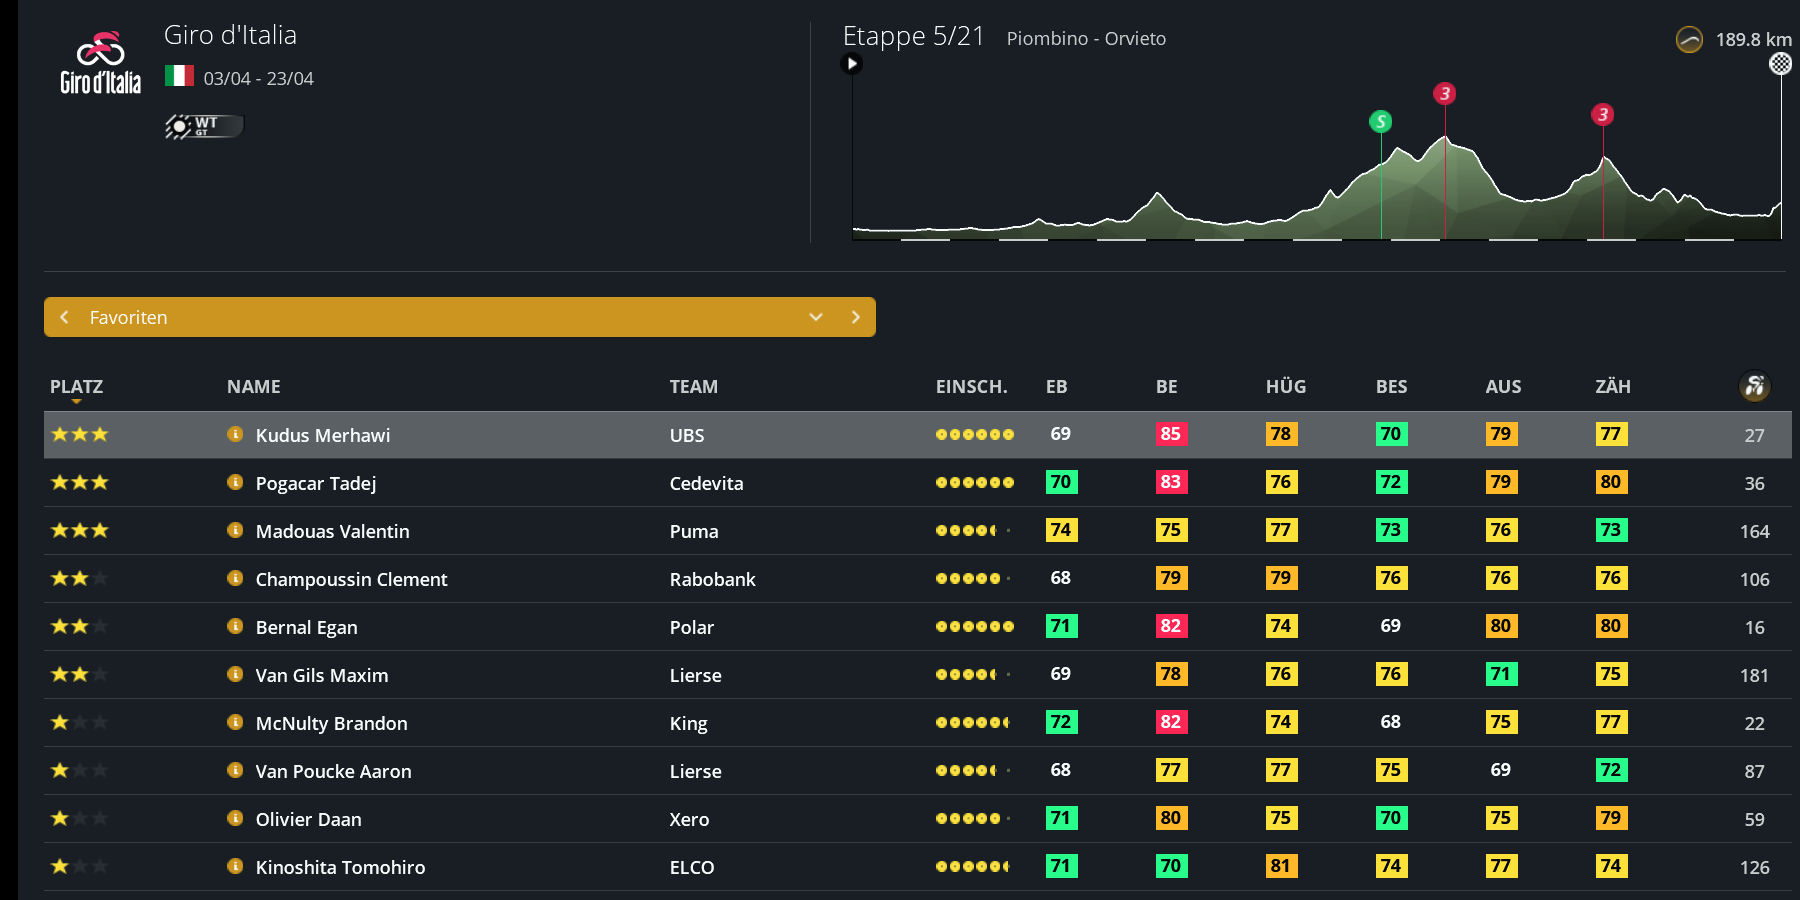Click the first category-3 climb marker
The height and width of the screenshot is (900, 1800).
1444,94
